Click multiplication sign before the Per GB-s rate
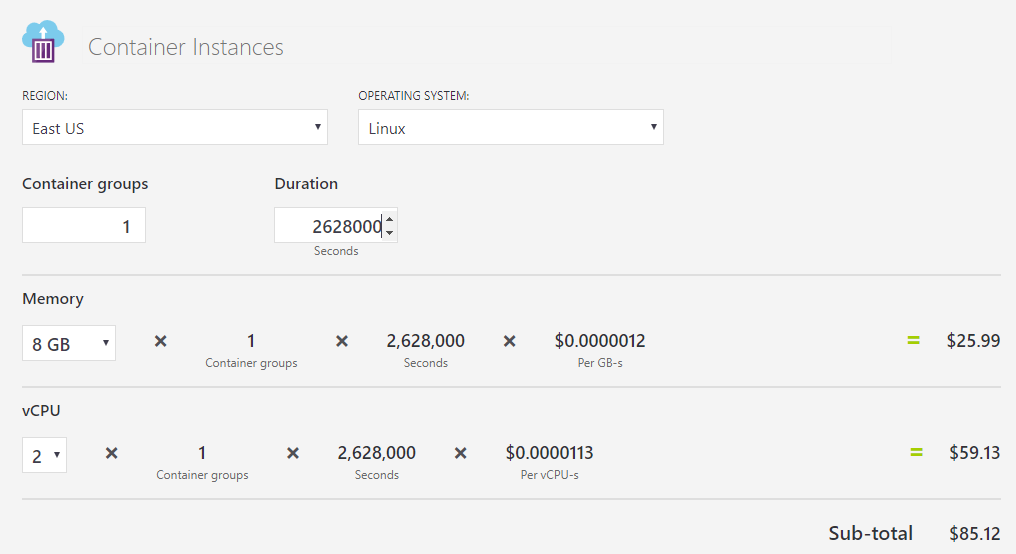1016x554 pixels. click(x=509, y=341)
